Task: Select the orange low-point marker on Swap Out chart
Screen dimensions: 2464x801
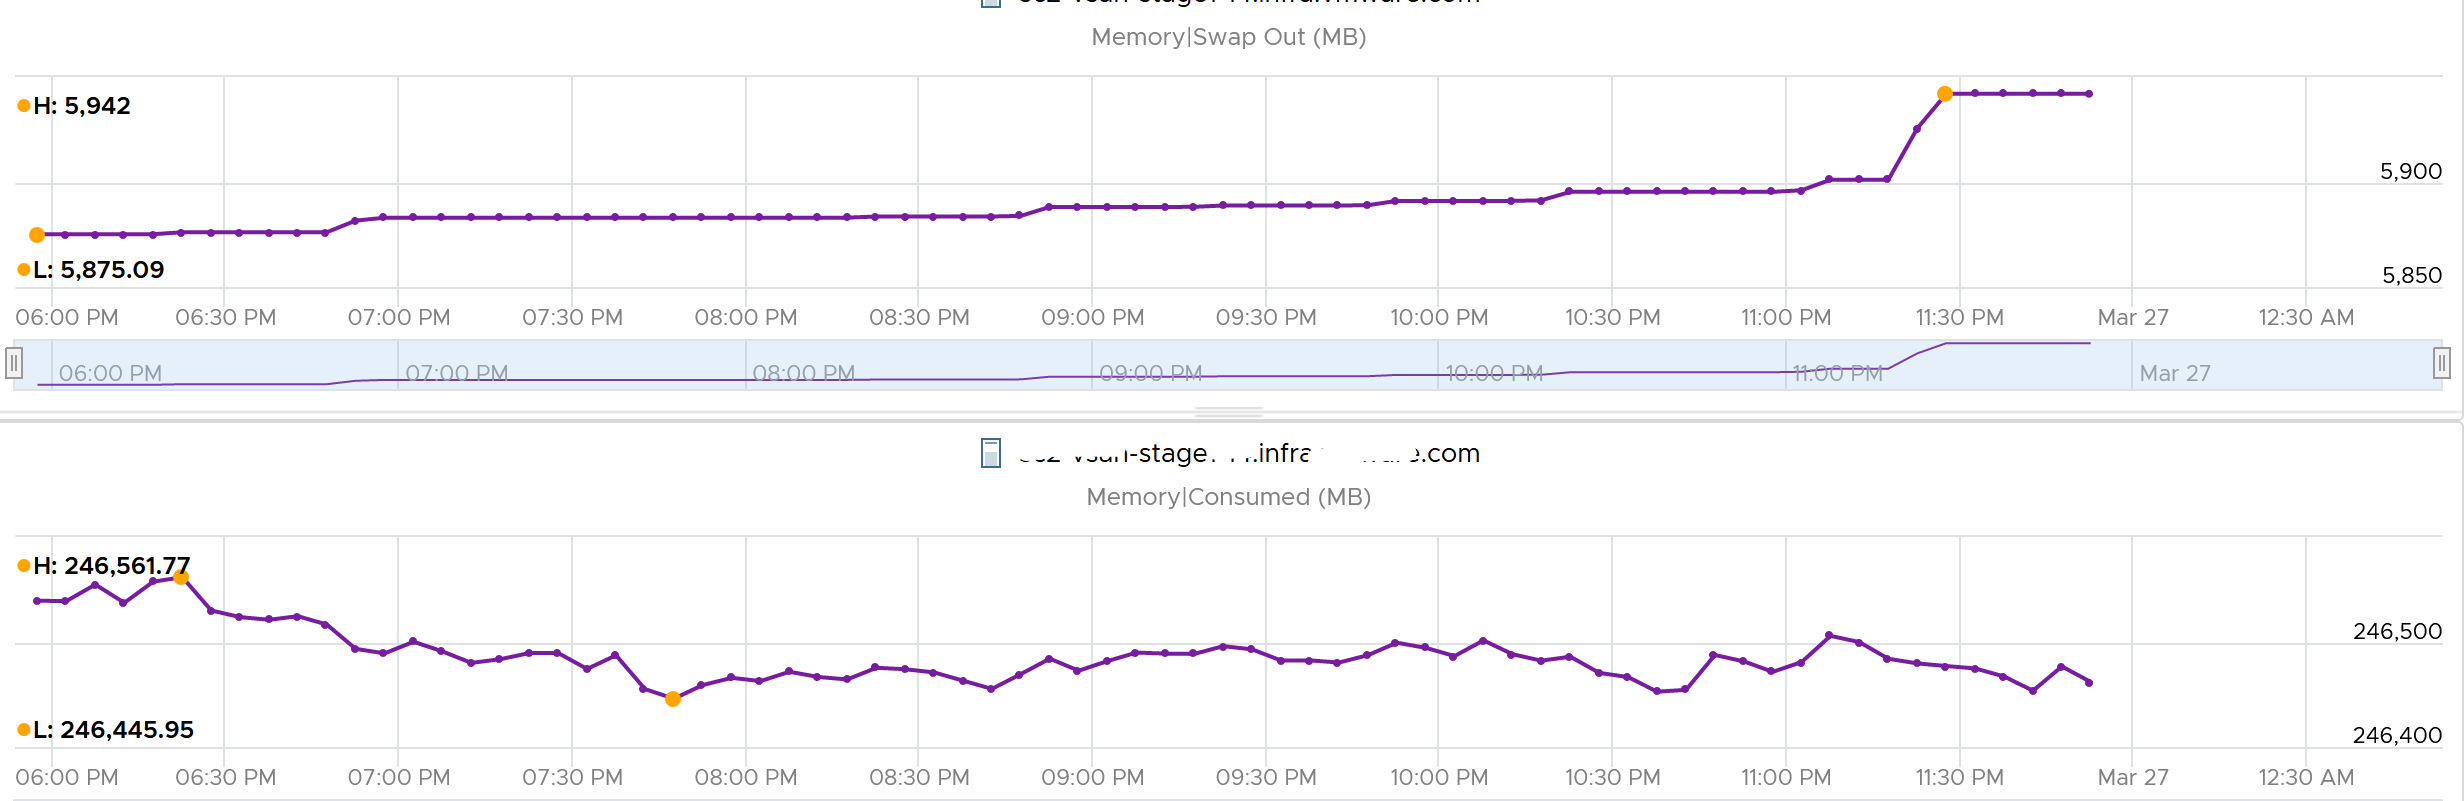Action: pyautogui.click(x=37, y=235)
